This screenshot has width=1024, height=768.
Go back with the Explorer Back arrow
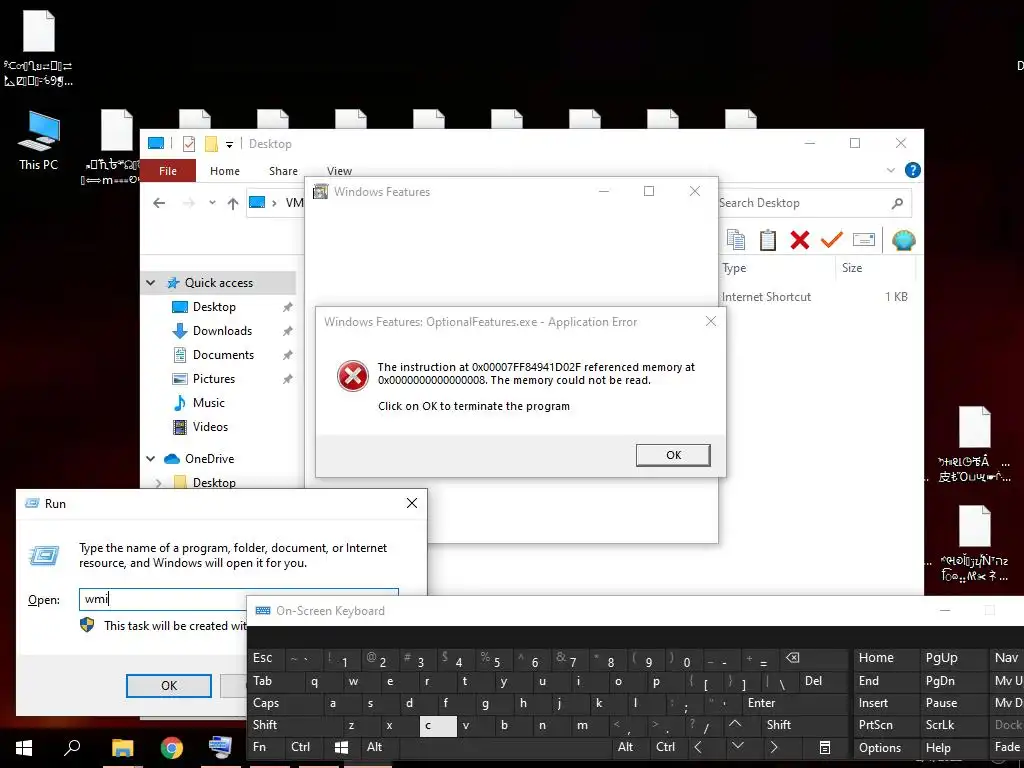pyautogui.click(x=159, y=203)
